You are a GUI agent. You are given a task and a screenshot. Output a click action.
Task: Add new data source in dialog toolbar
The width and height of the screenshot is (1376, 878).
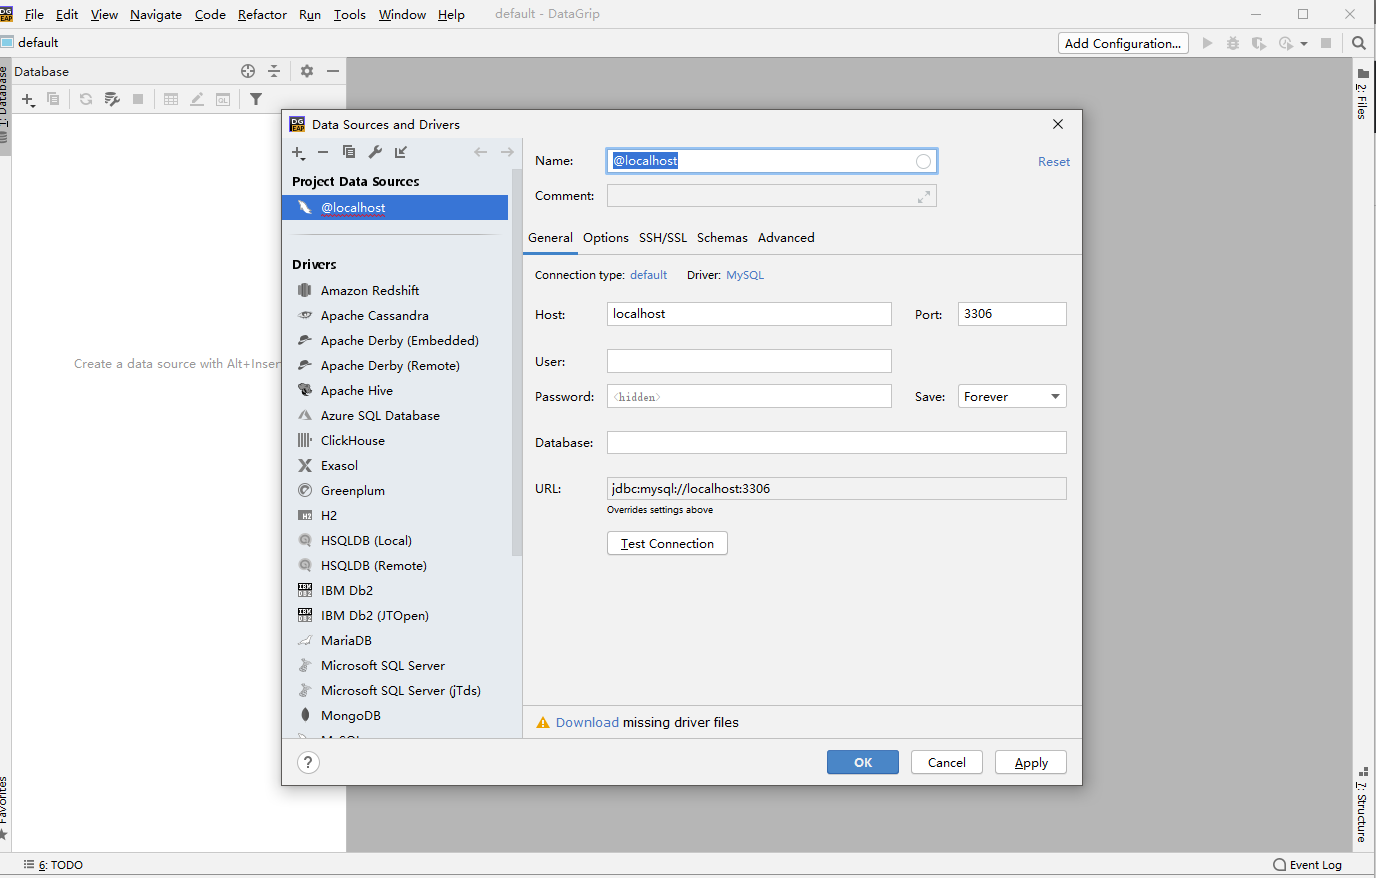tap(298, 152)
